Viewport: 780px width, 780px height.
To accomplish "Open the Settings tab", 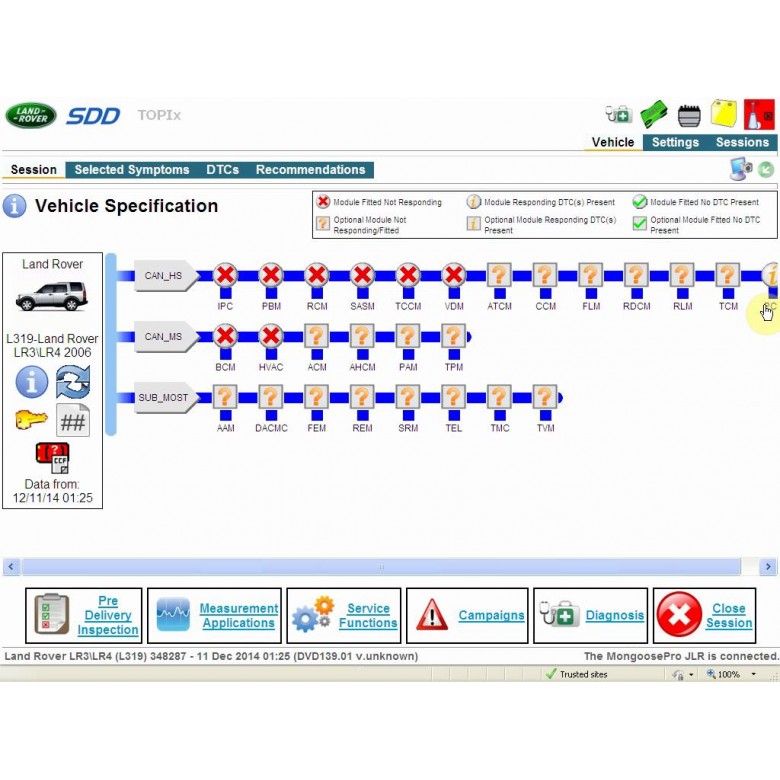I will tap(675, 142).
